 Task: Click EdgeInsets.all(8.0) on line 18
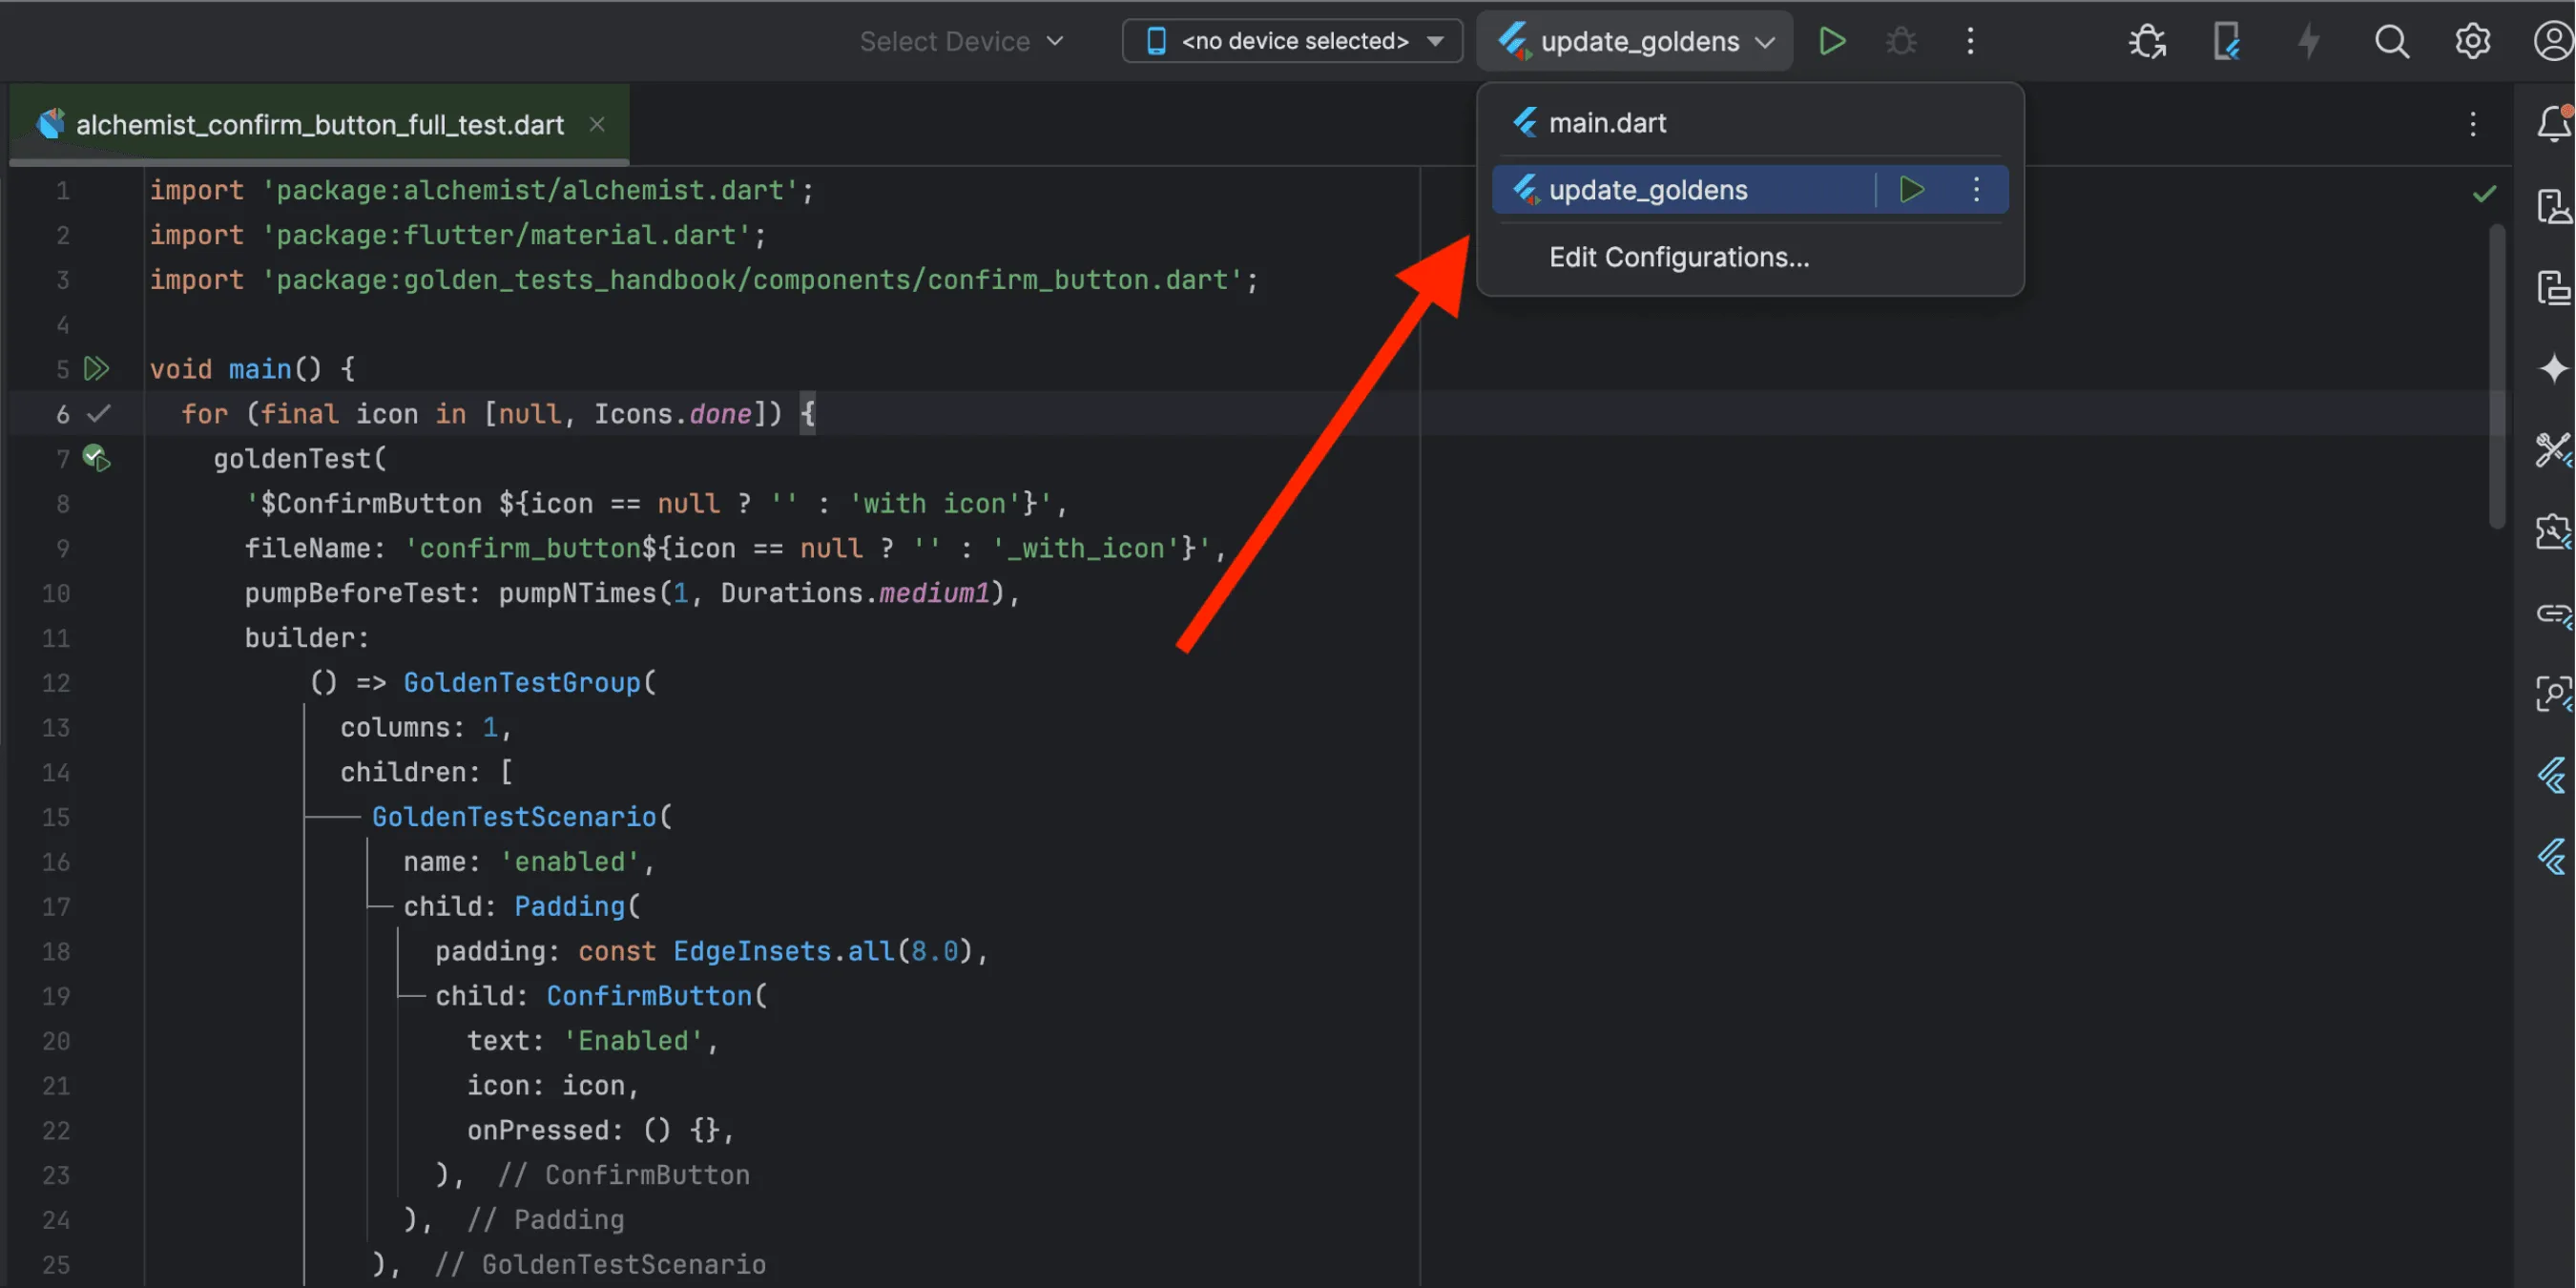(x=823, y=951)
